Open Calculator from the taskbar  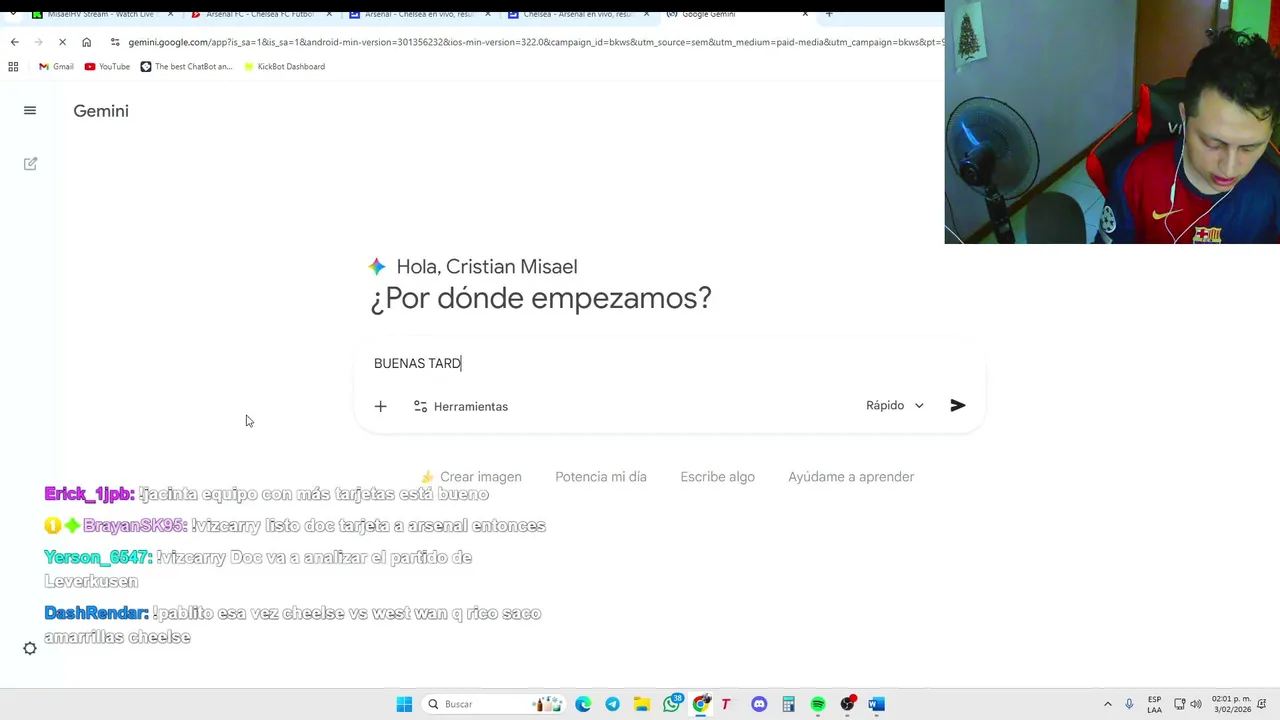click(x=788, y=704)
